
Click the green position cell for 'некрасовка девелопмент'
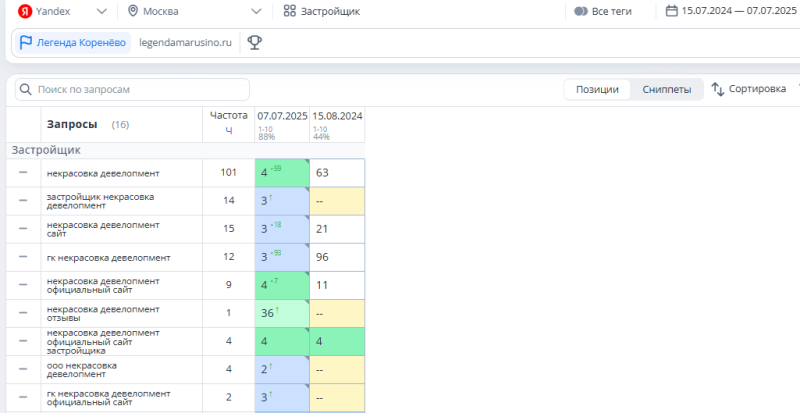pyautogui.click(x=281, y=173)
